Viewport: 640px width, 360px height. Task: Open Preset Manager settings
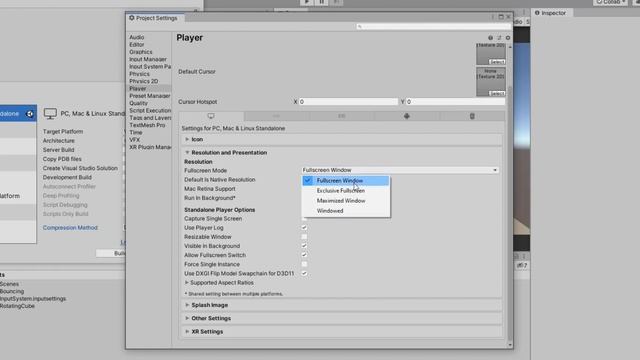[150, 96]
